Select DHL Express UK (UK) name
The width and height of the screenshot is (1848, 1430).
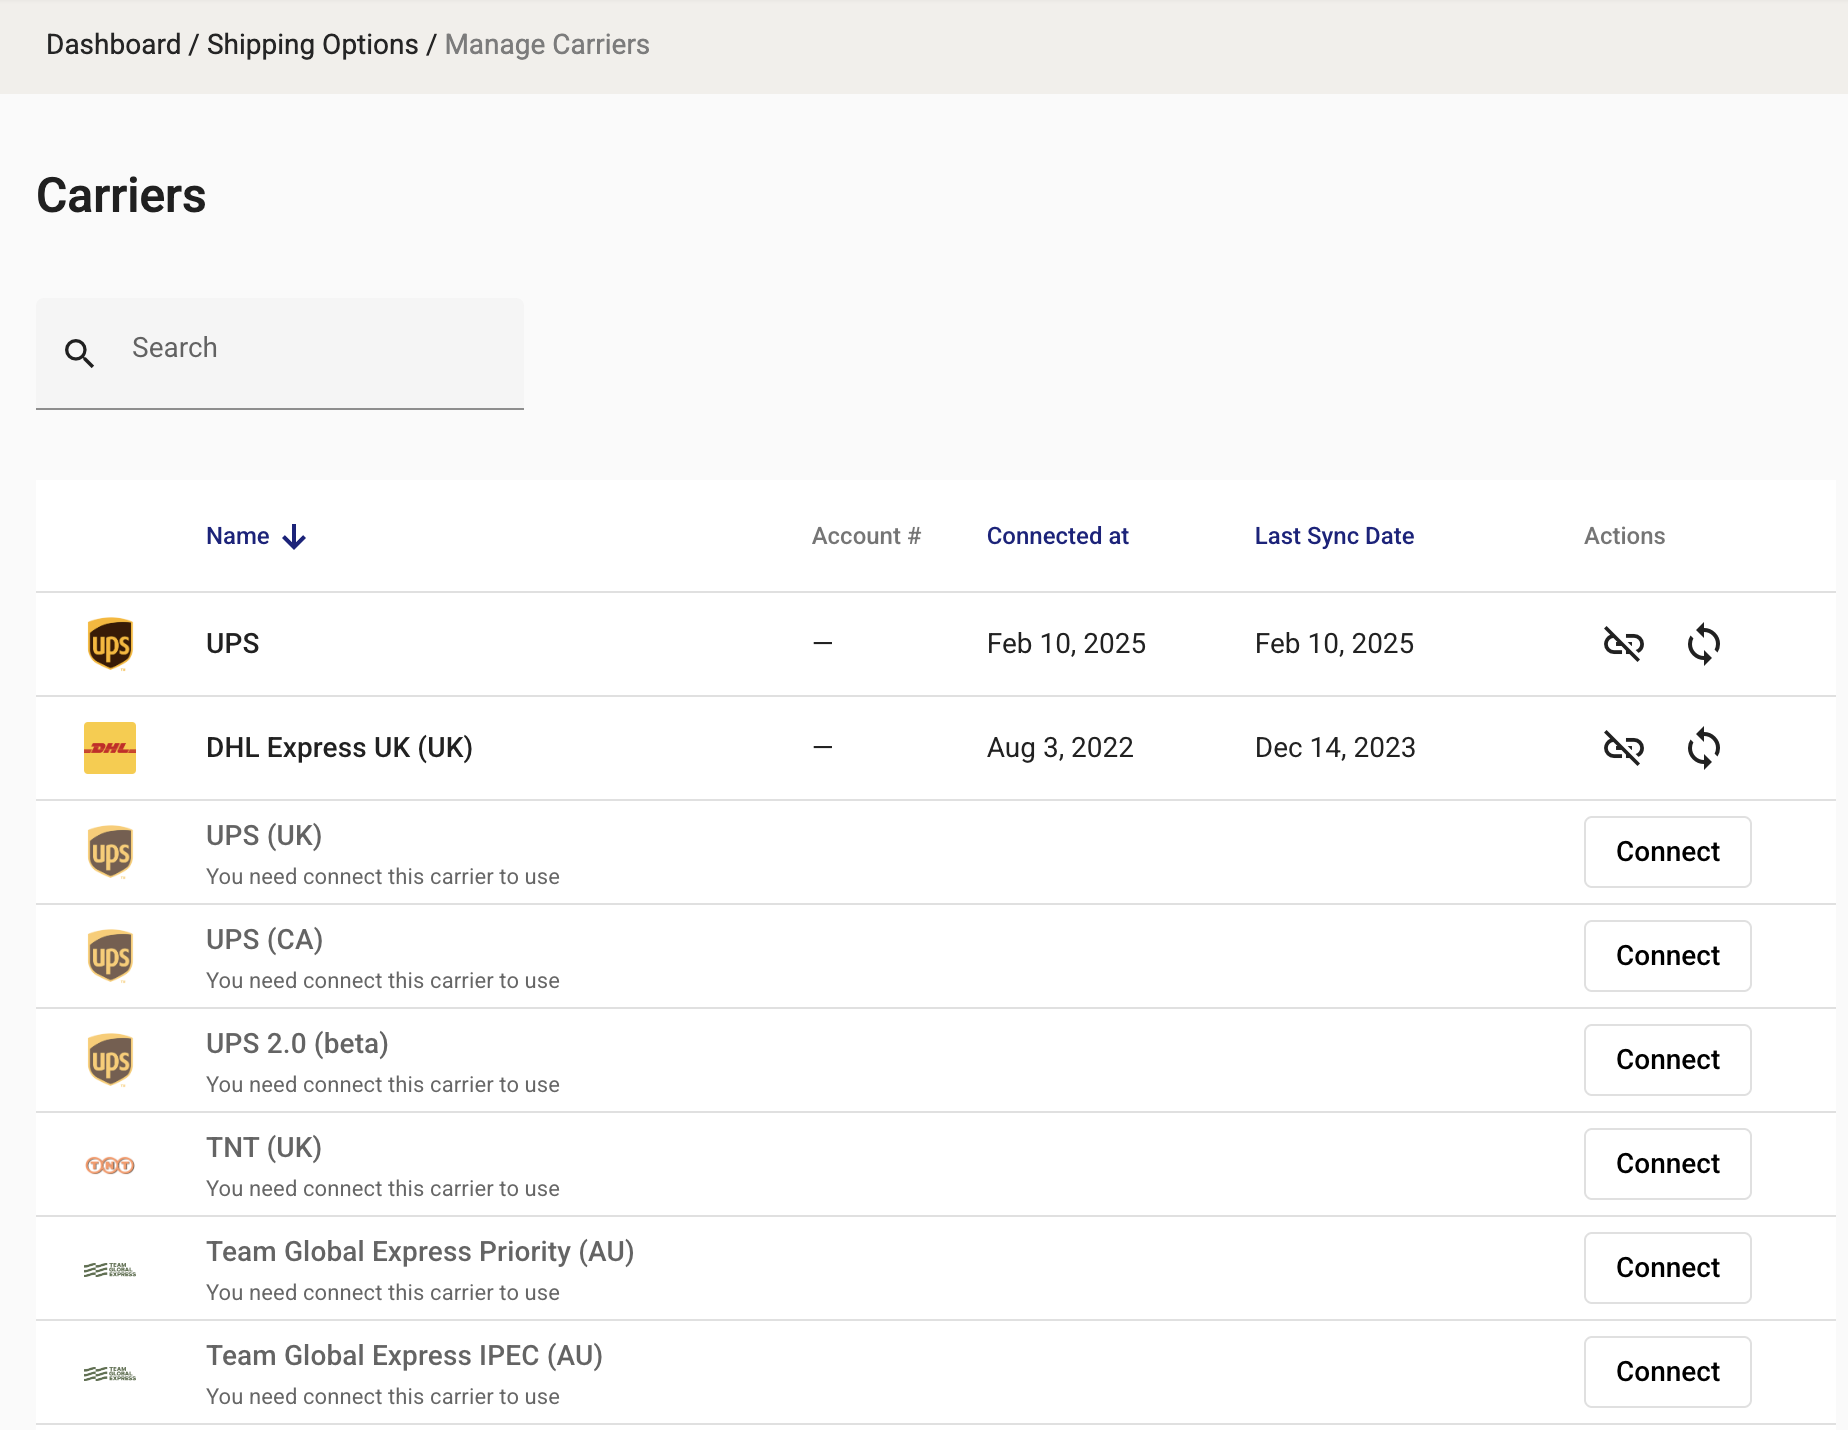(339, 748)
